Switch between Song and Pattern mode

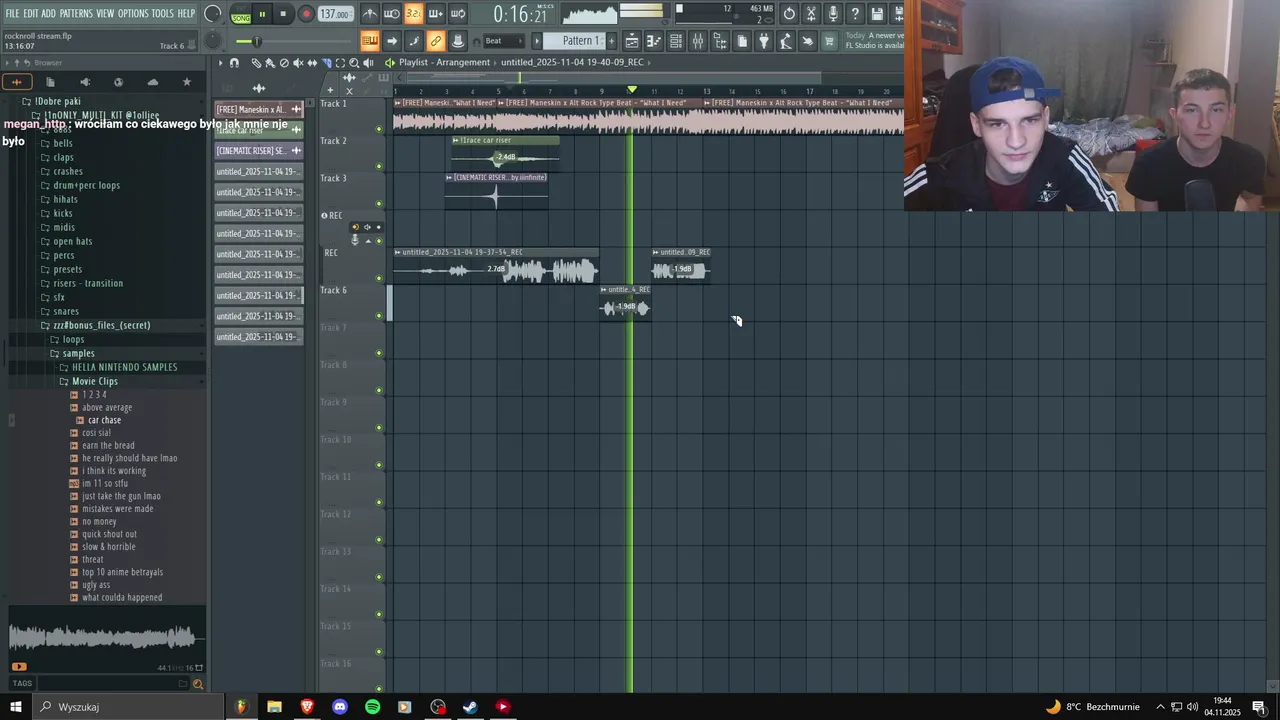click(x=241, y=15)
